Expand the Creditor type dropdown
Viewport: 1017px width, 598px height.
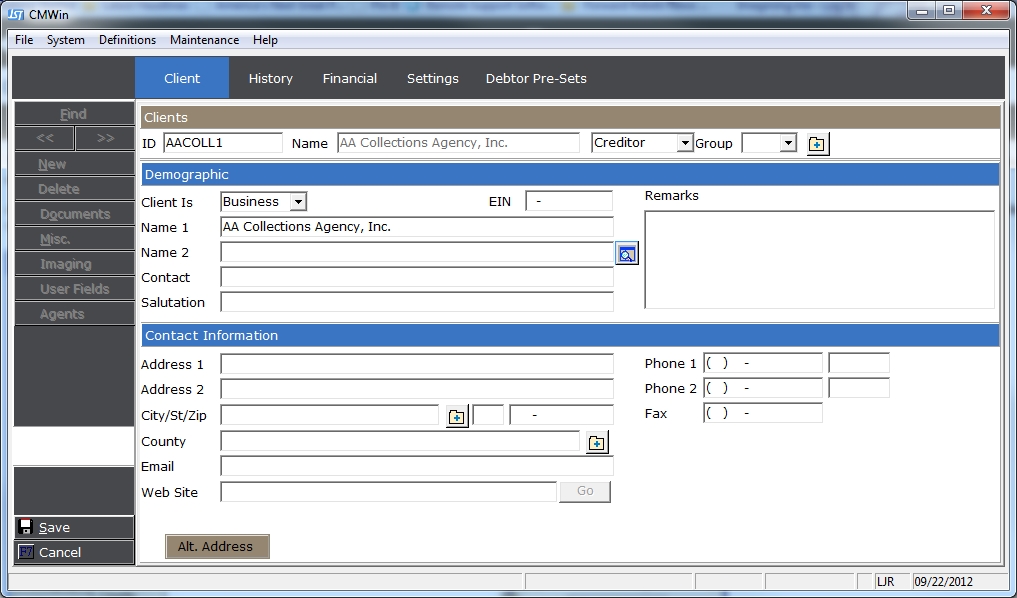(x=685, y=143)
